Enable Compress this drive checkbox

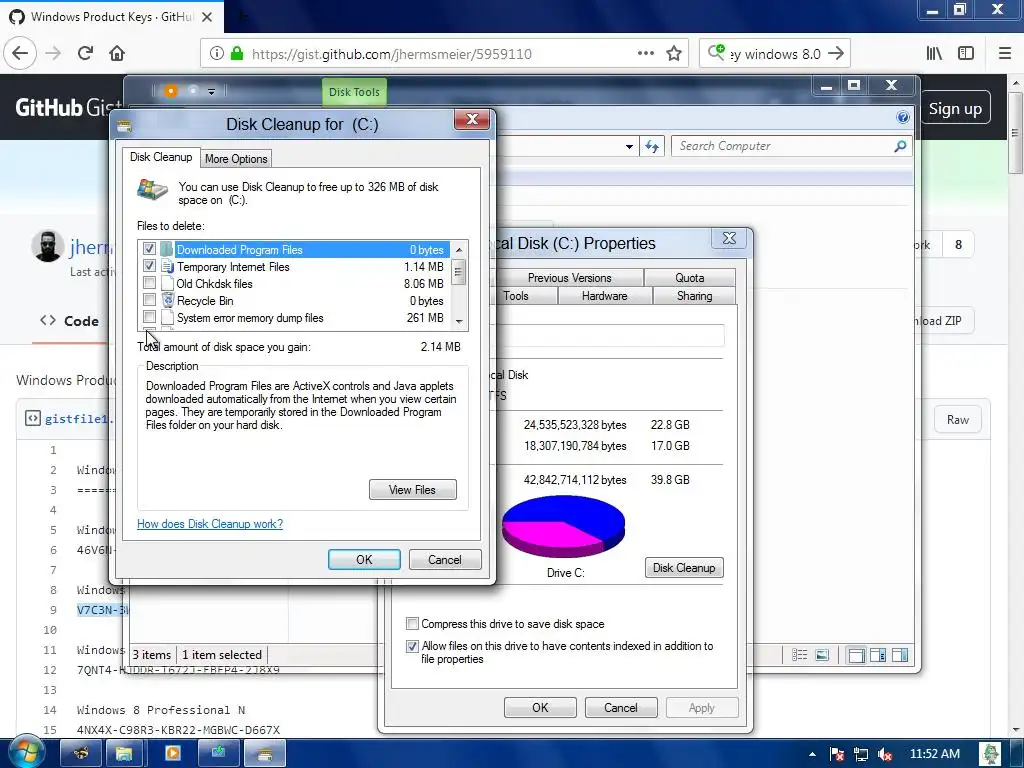412,624
